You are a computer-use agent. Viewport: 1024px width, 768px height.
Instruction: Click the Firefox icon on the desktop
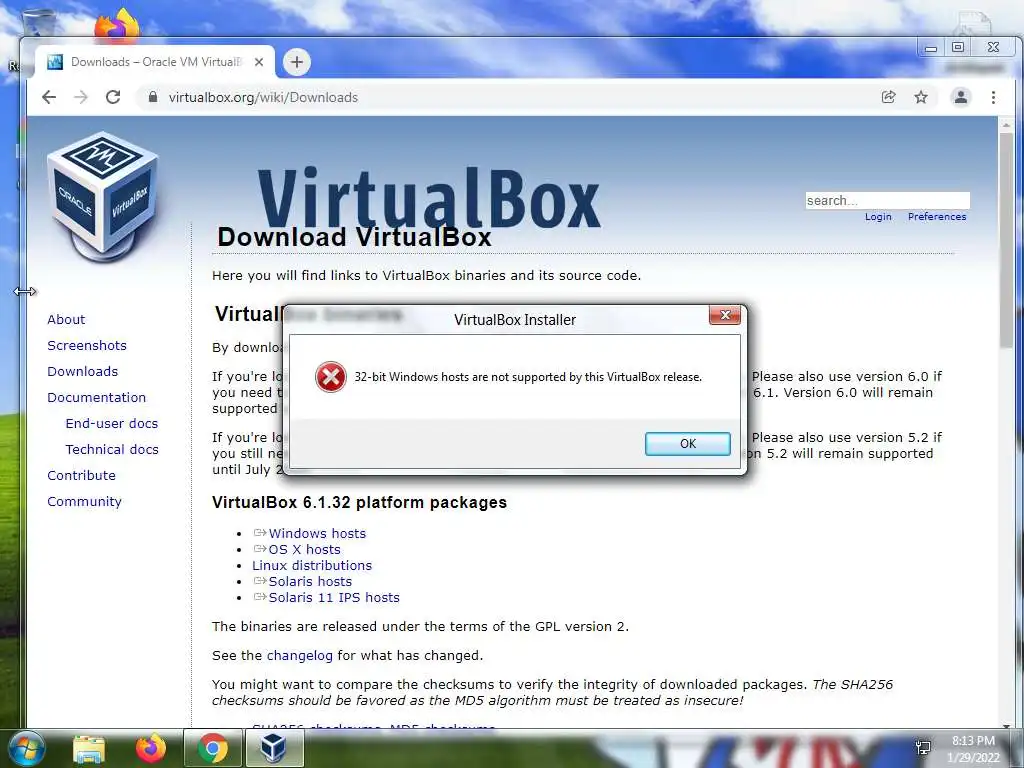click(x=117, y=26)
